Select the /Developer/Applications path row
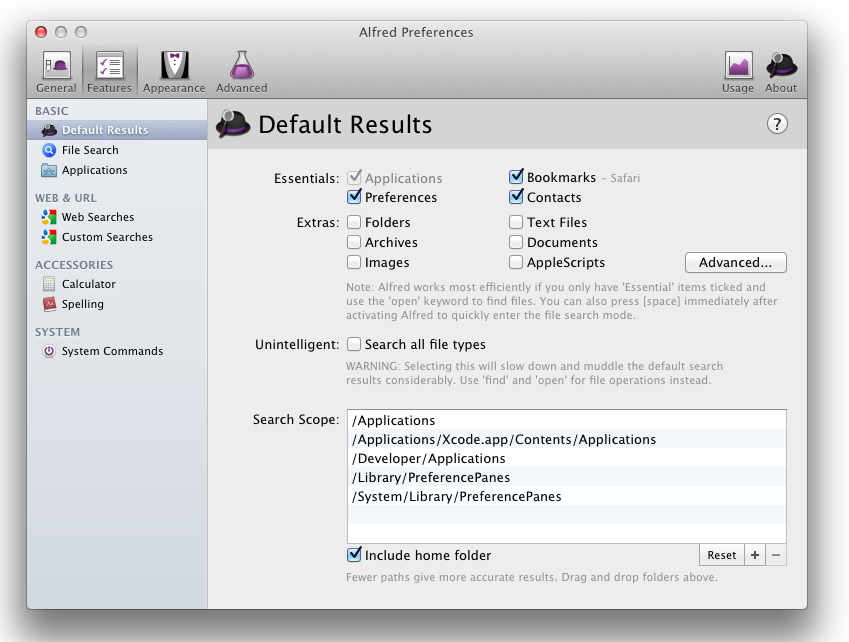This screenshot has width=849, height=642. click(566, 458)
